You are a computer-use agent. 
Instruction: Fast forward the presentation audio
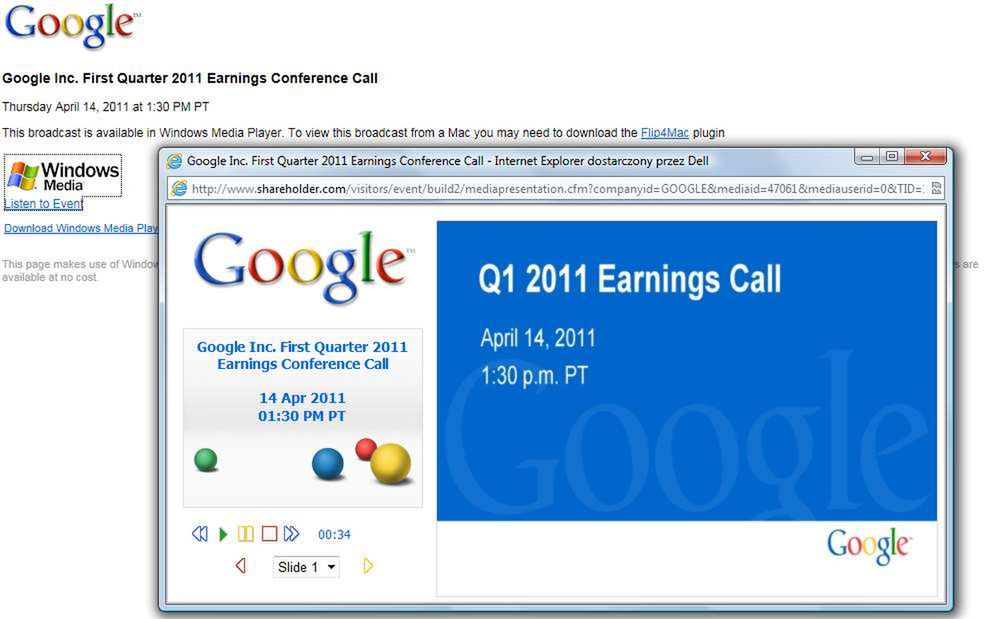pos(292,534)
